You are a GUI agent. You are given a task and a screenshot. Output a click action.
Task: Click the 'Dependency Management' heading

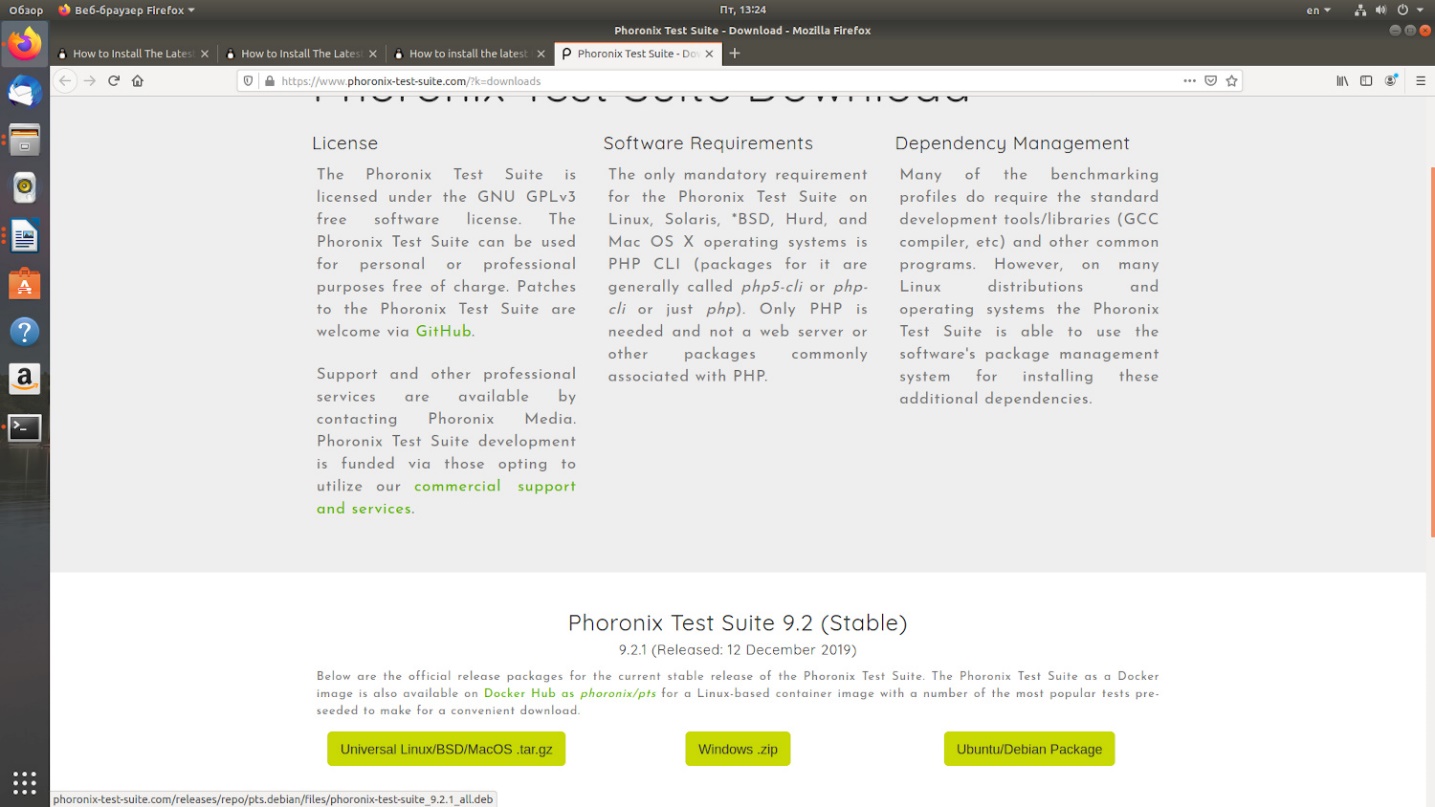[x=1012, y=143]
